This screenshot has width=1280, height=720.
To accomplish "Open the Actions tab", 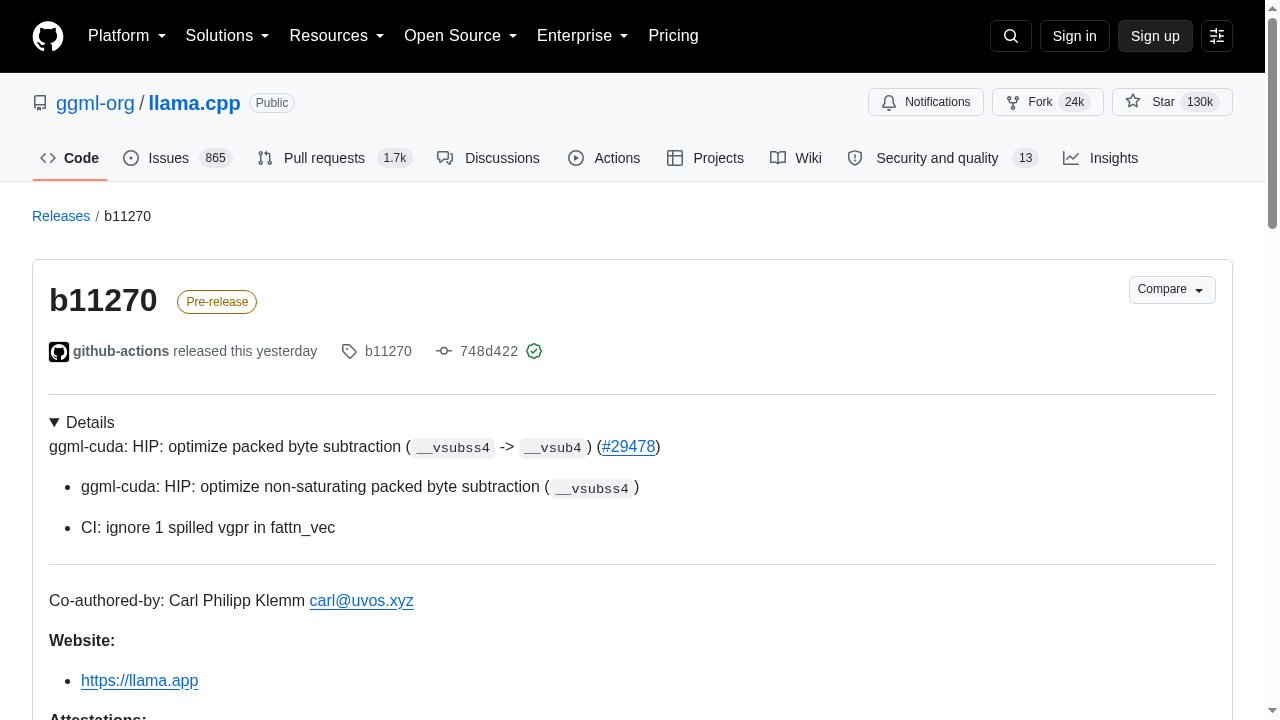I will pos(604,158).
